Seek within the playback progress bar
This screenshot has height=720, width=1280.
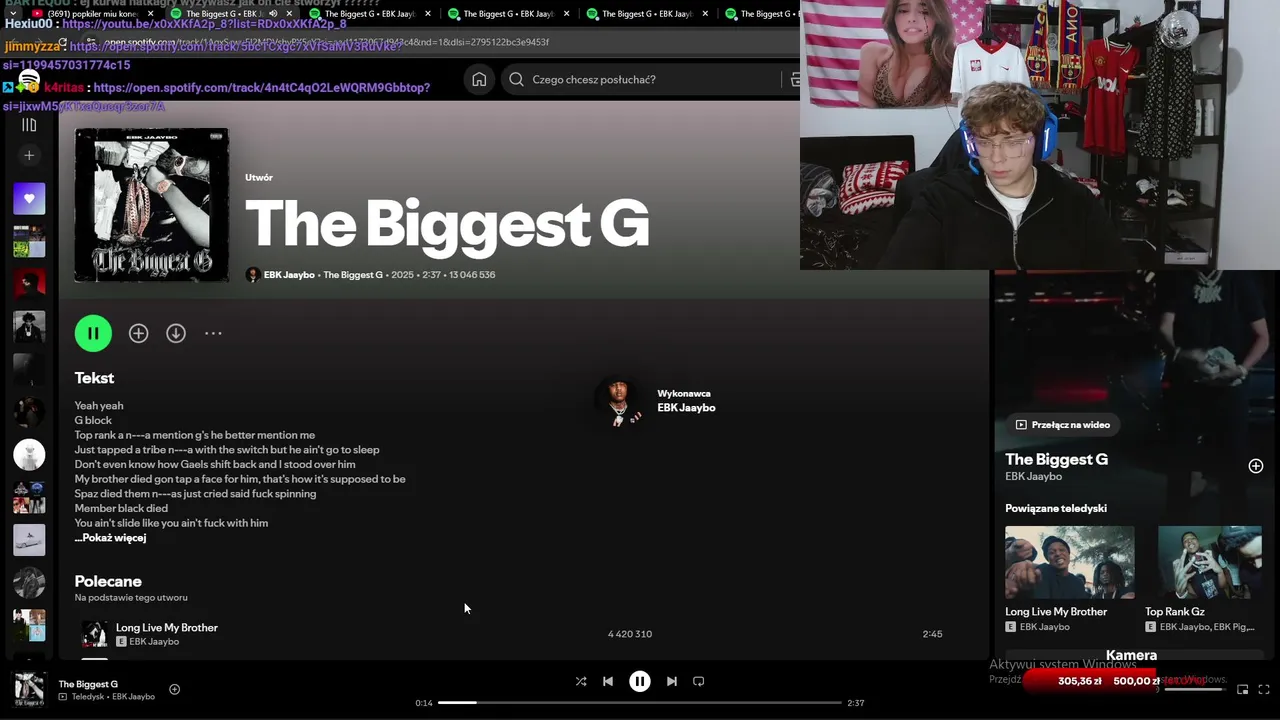640,703
